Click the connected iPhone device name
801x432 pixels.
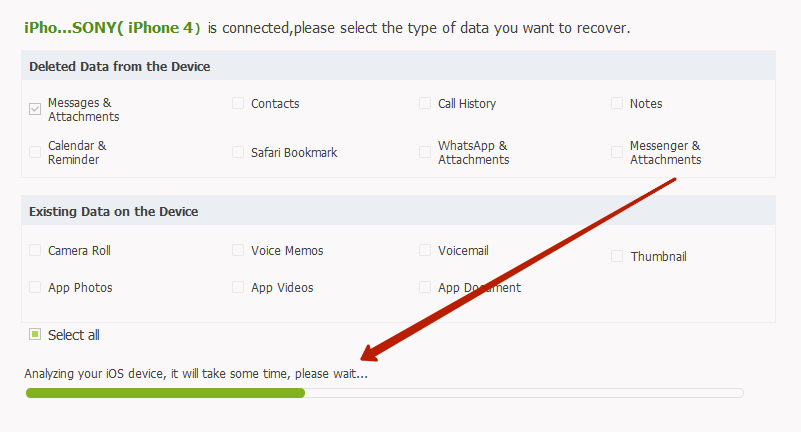coord(112,27)
